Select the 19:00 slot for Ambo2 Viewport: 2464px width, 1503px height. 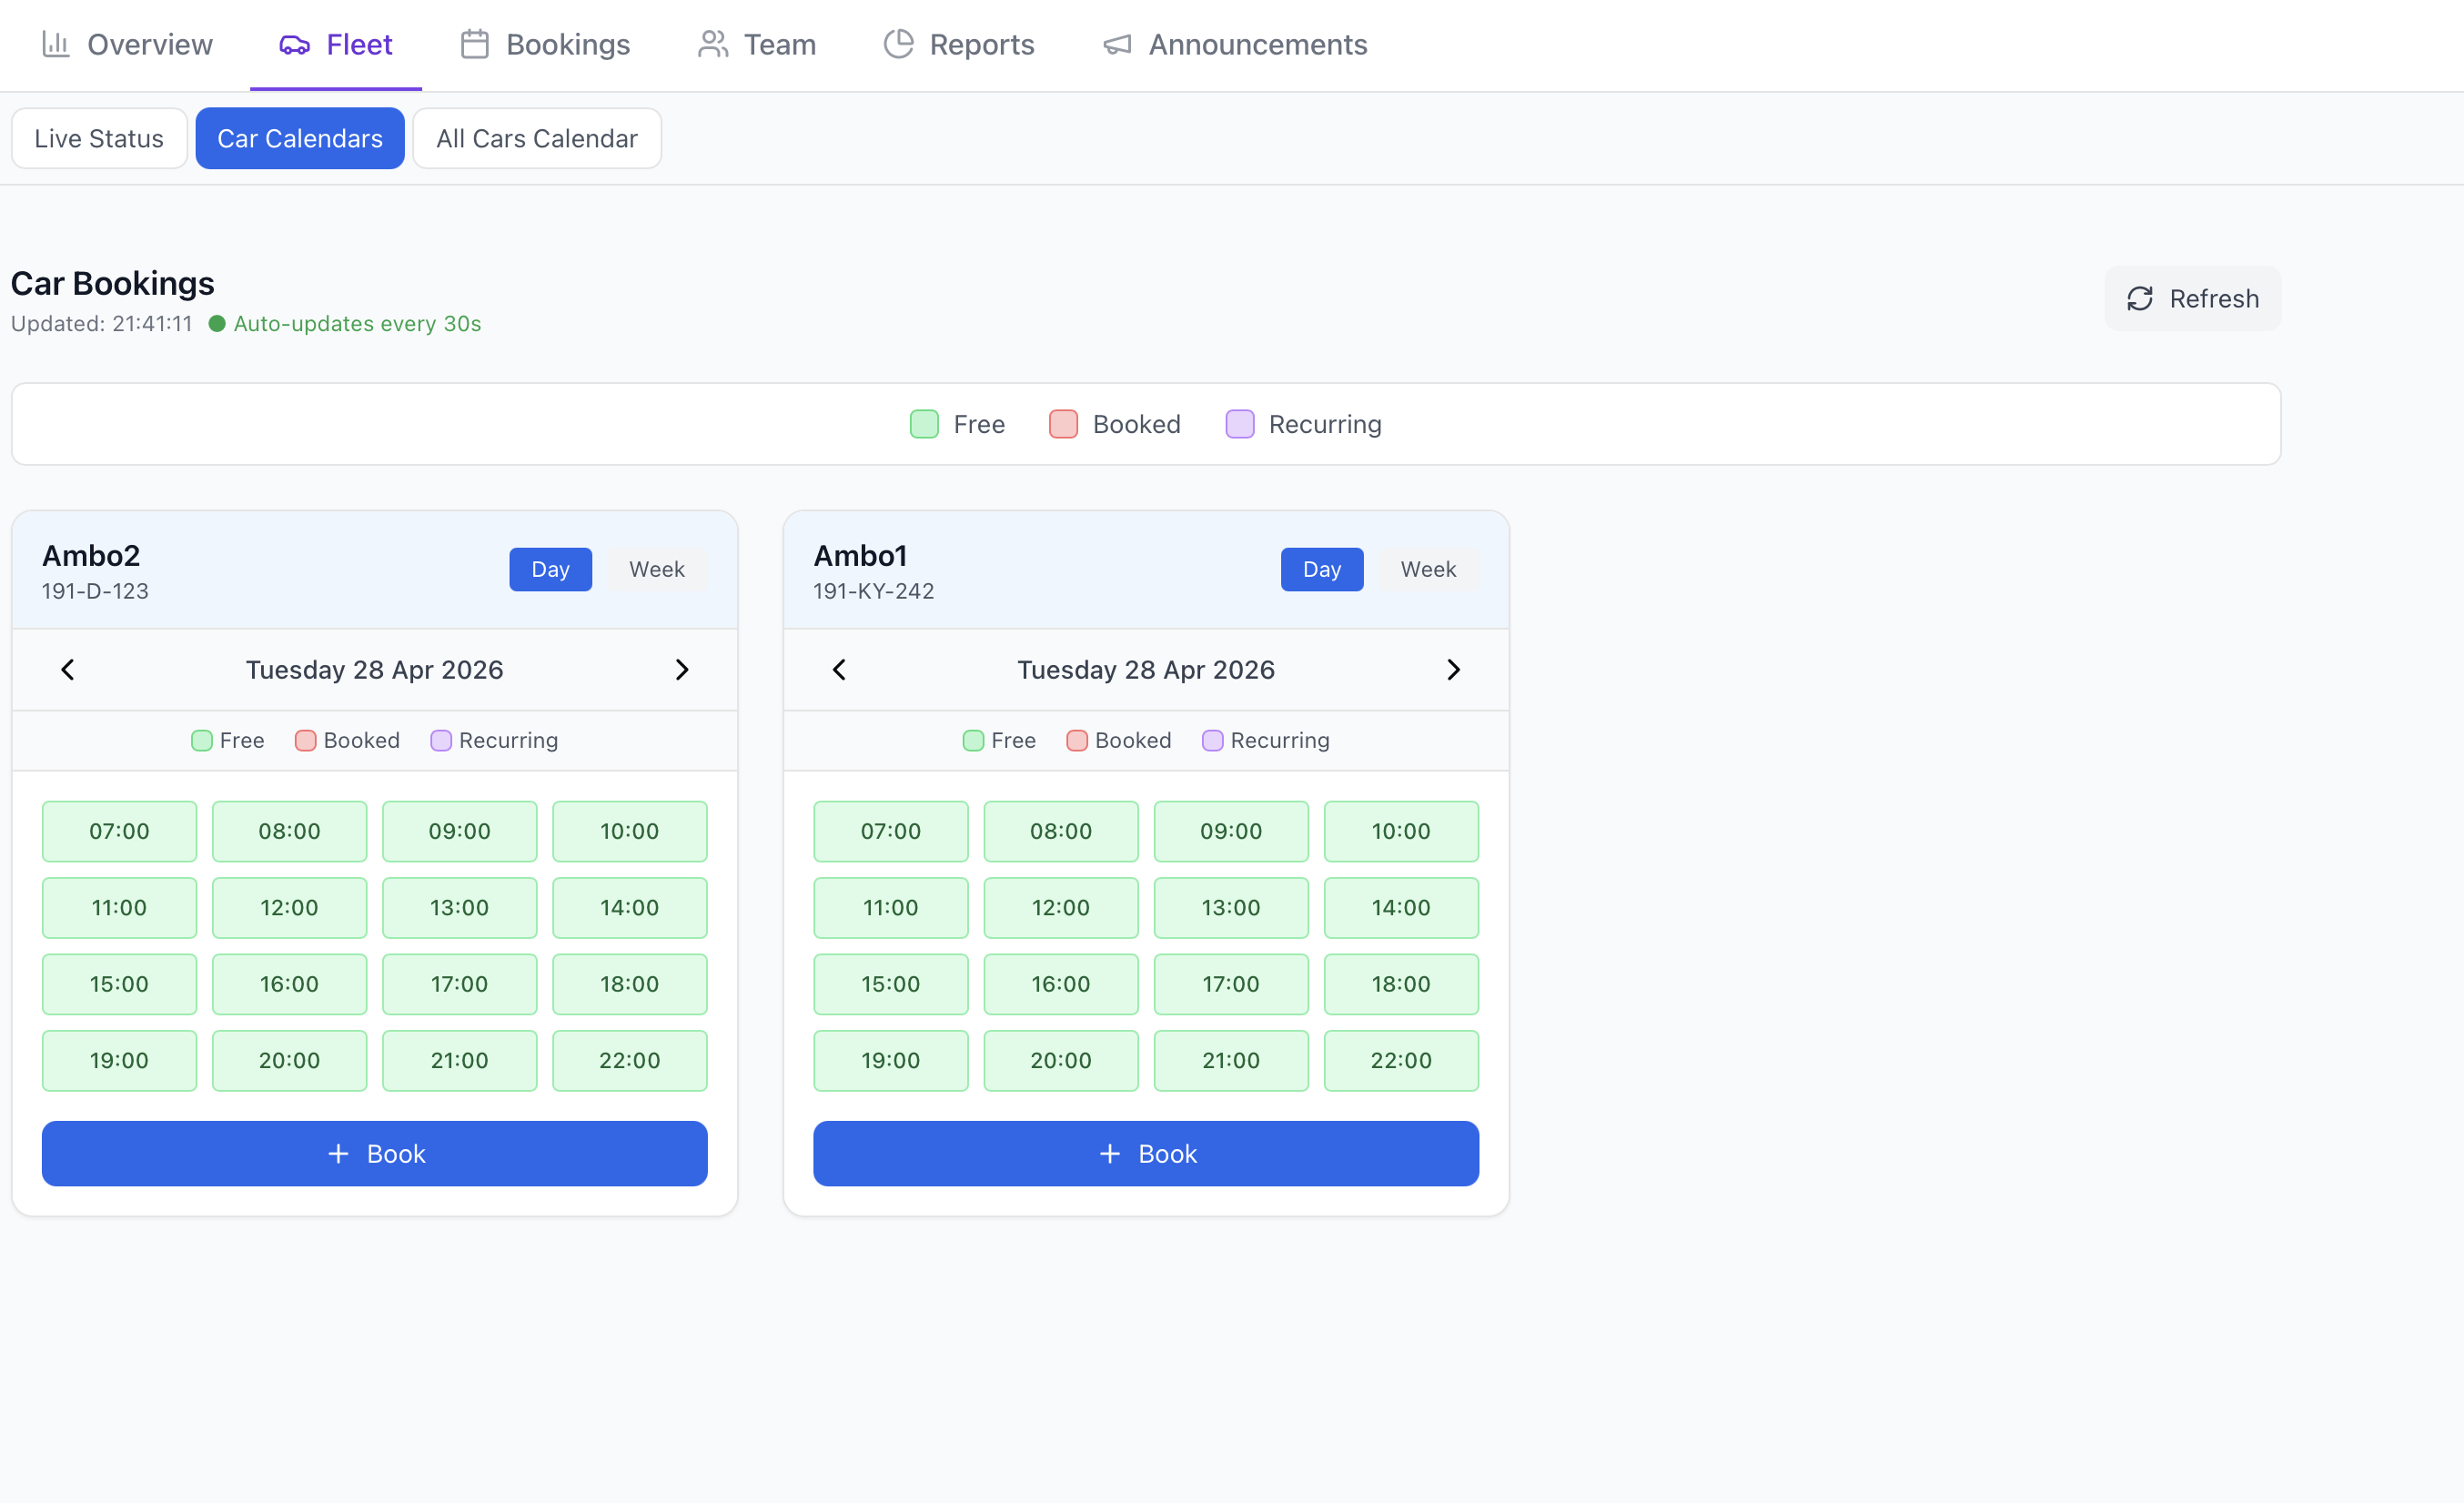(x=119, y=1061)
